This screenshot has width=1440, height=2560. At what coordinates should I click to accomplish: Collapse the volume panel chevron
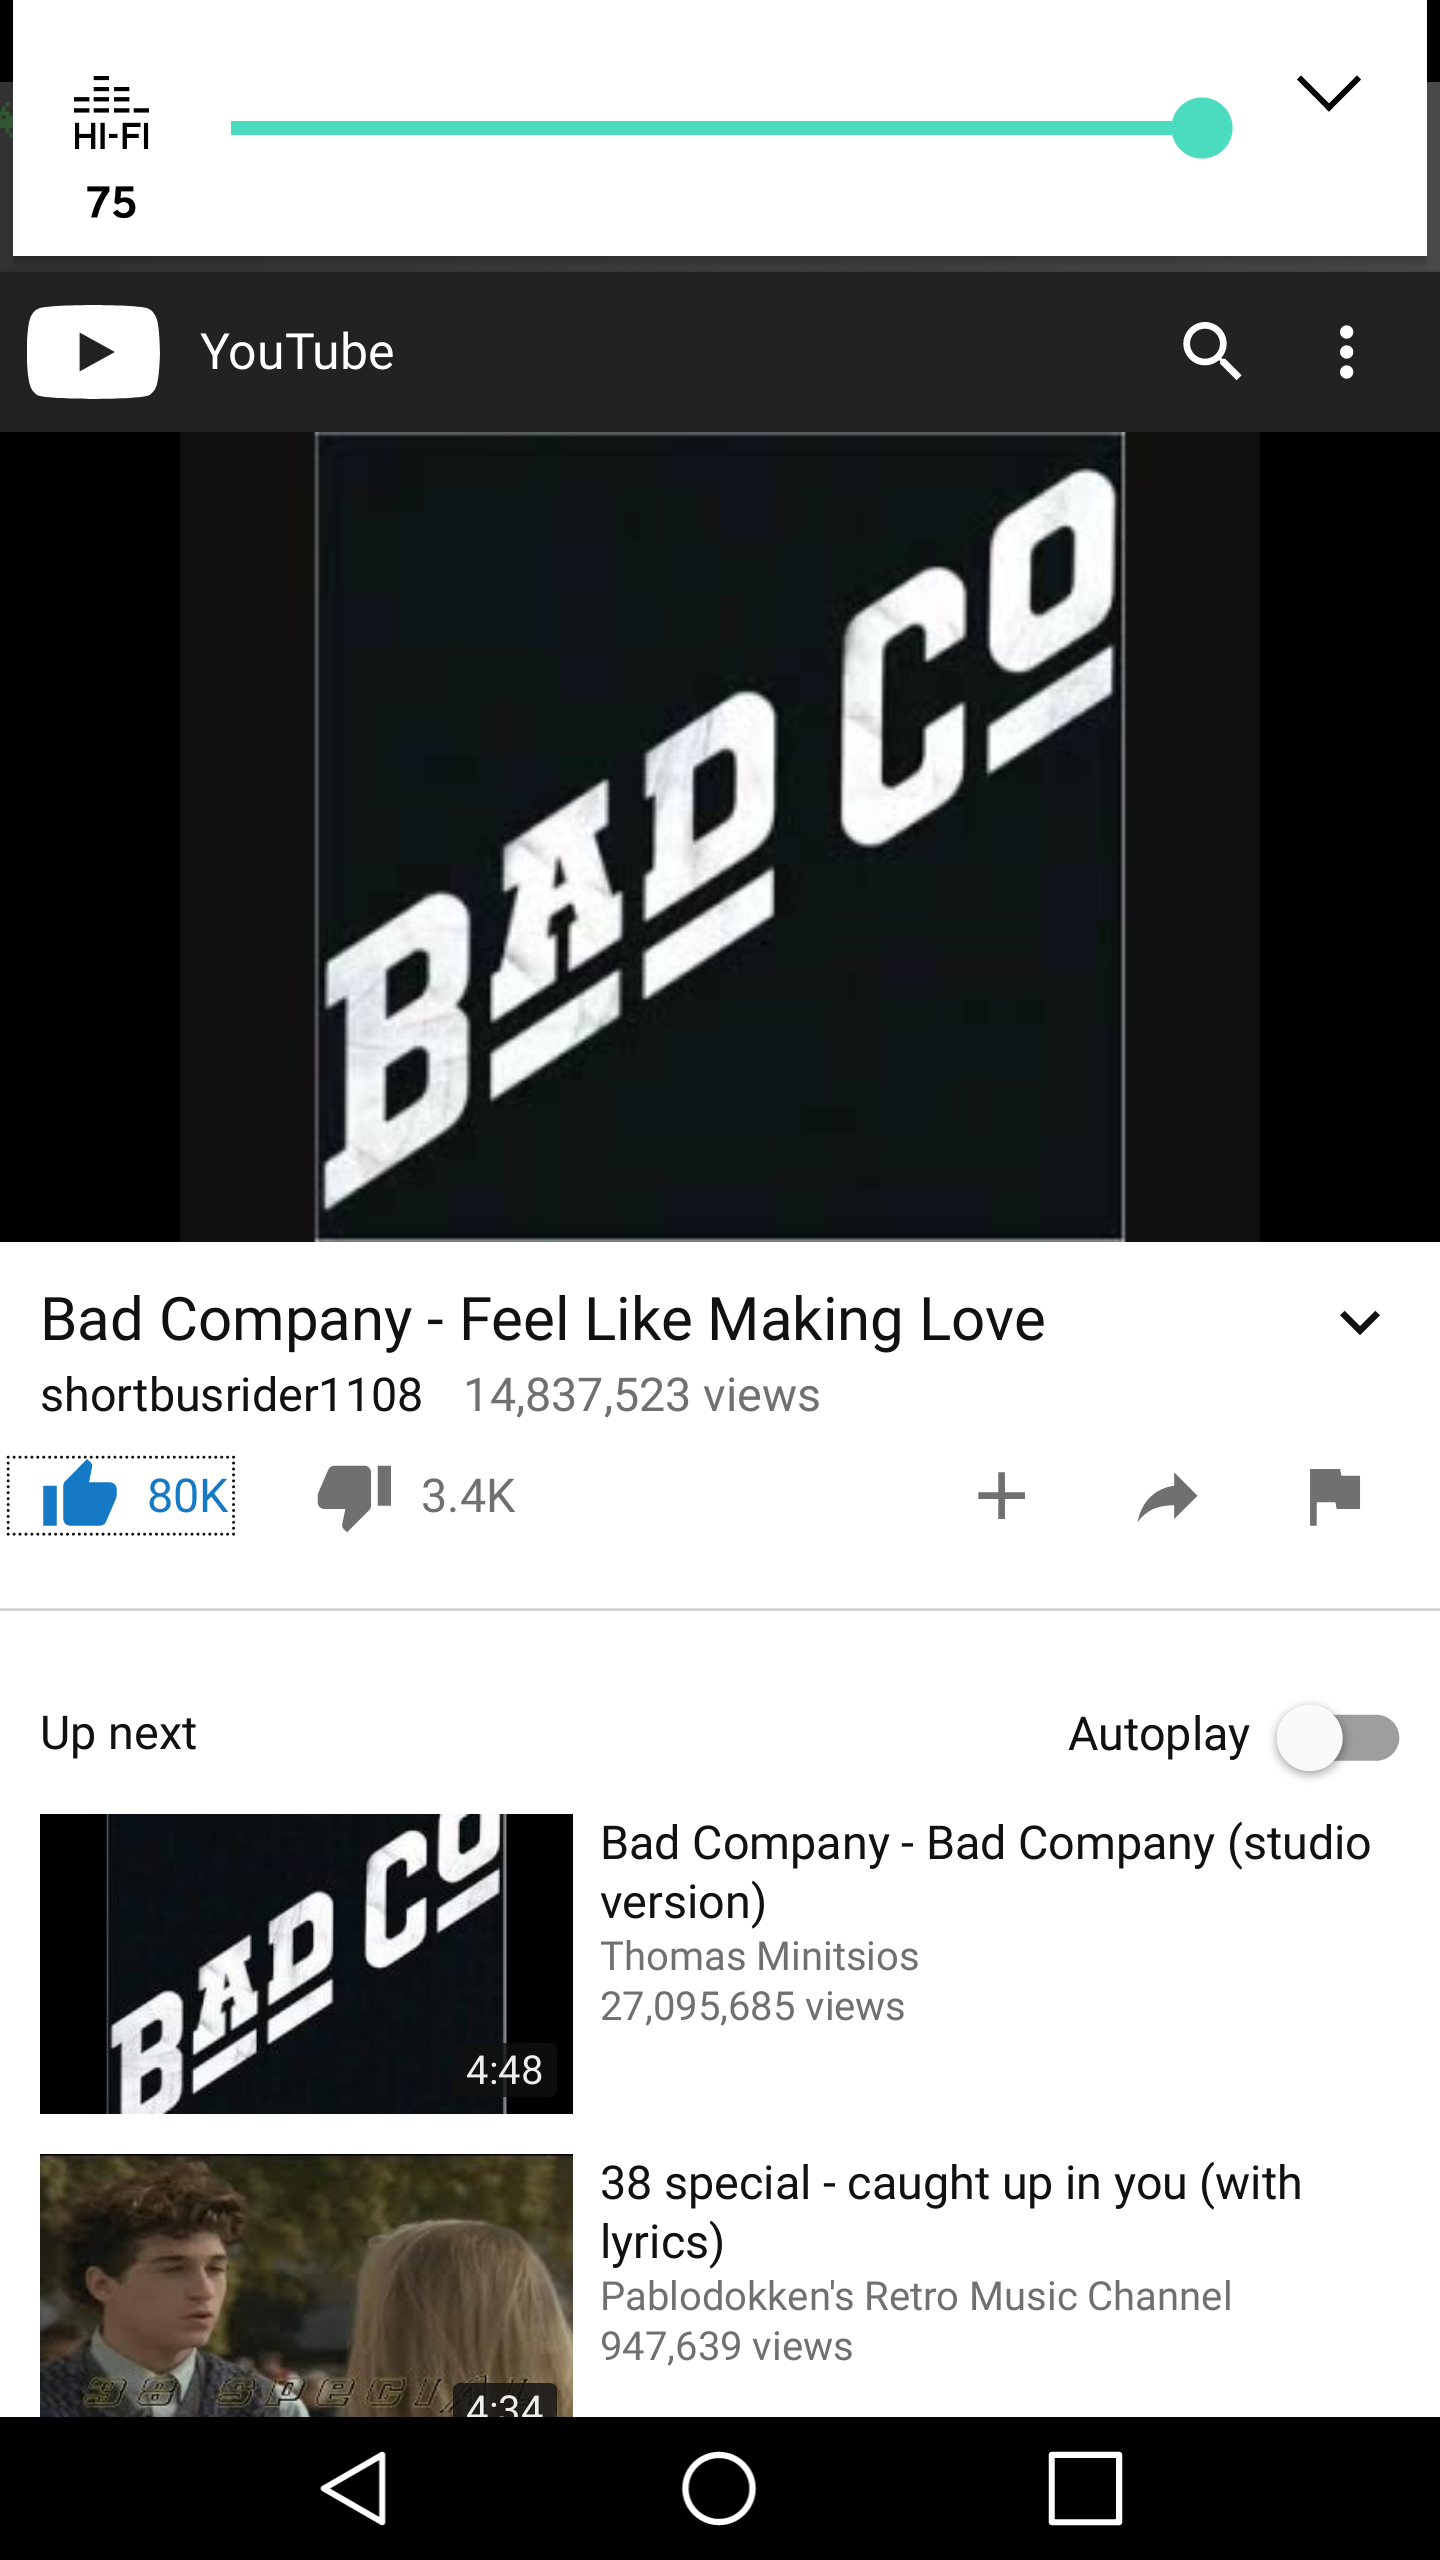point(1328,93)
